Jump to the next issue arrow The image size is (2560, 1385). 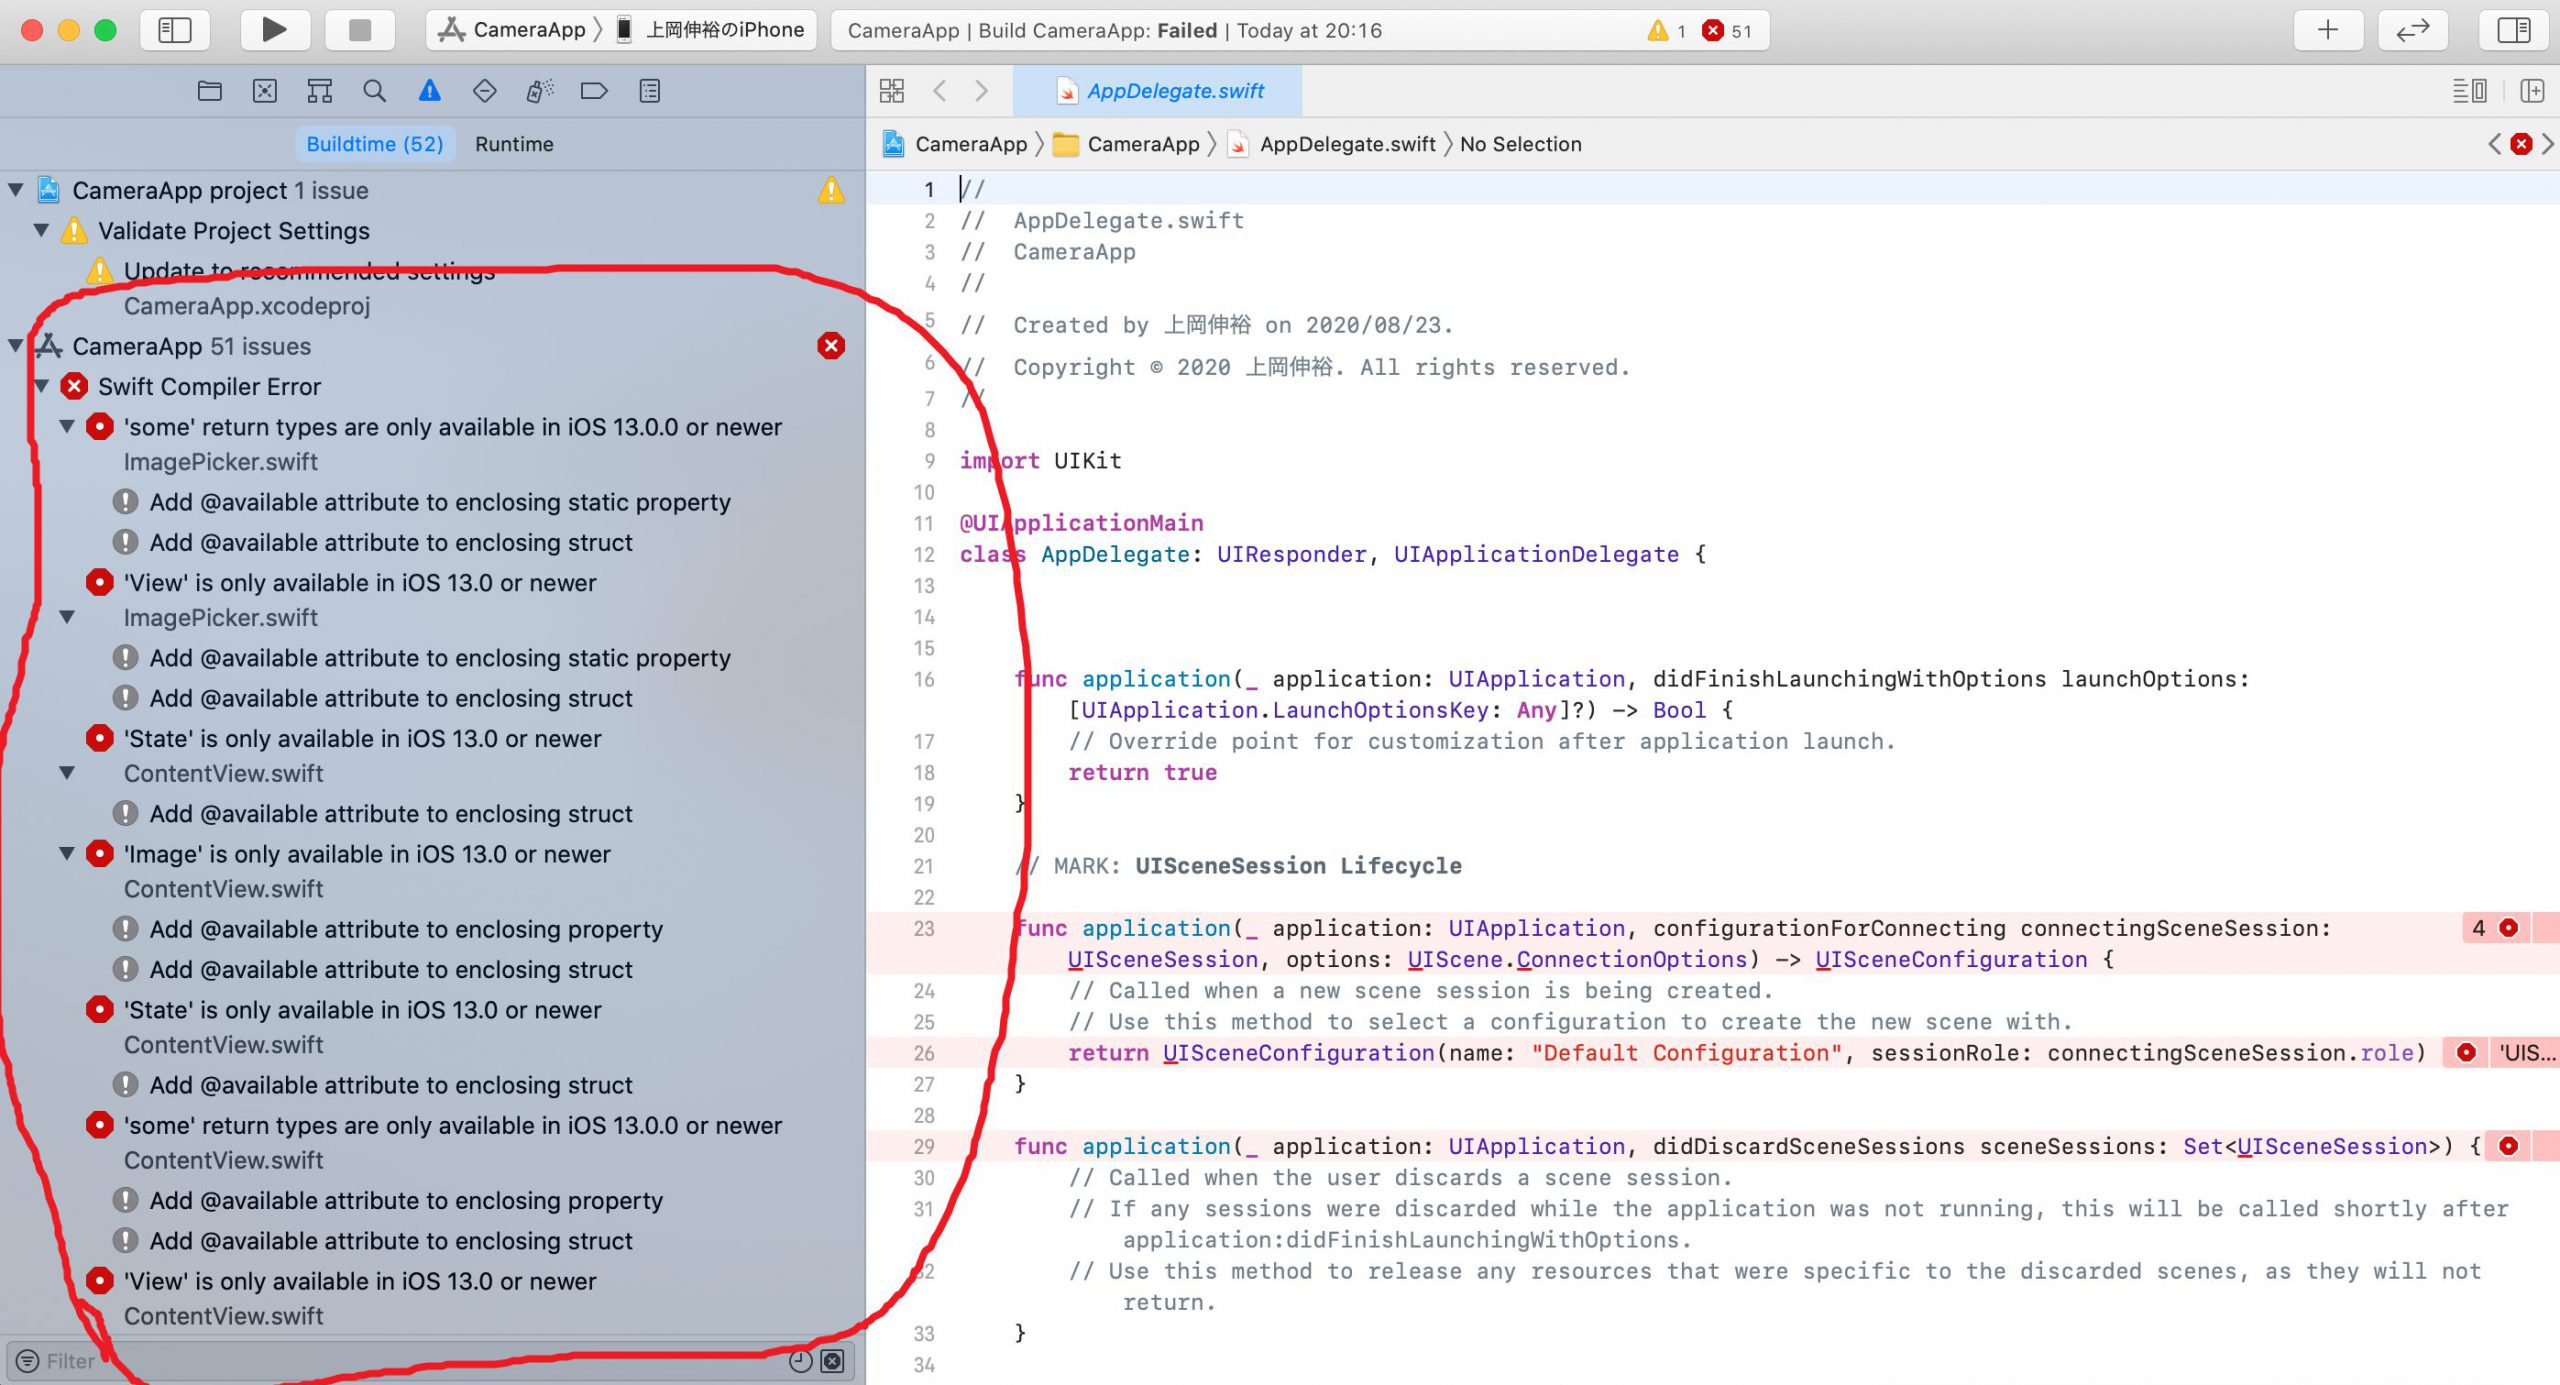tap(2548, 144)
